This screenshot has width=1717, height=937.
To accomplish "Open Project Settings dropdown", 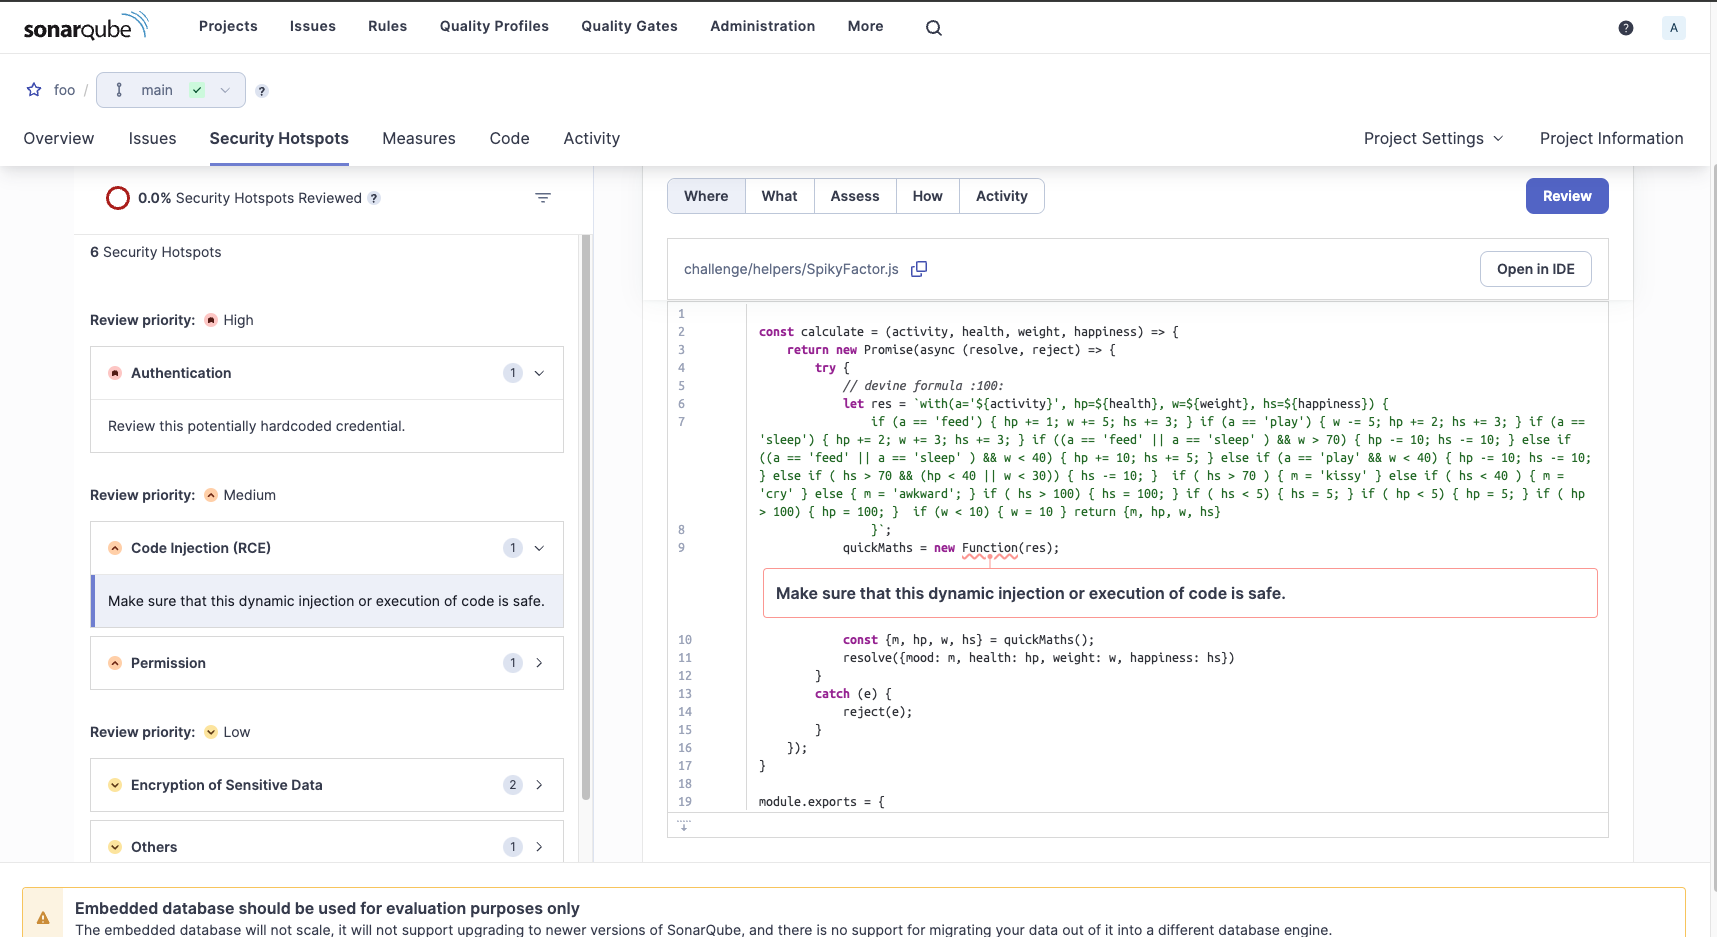I will pos(1432,138).
